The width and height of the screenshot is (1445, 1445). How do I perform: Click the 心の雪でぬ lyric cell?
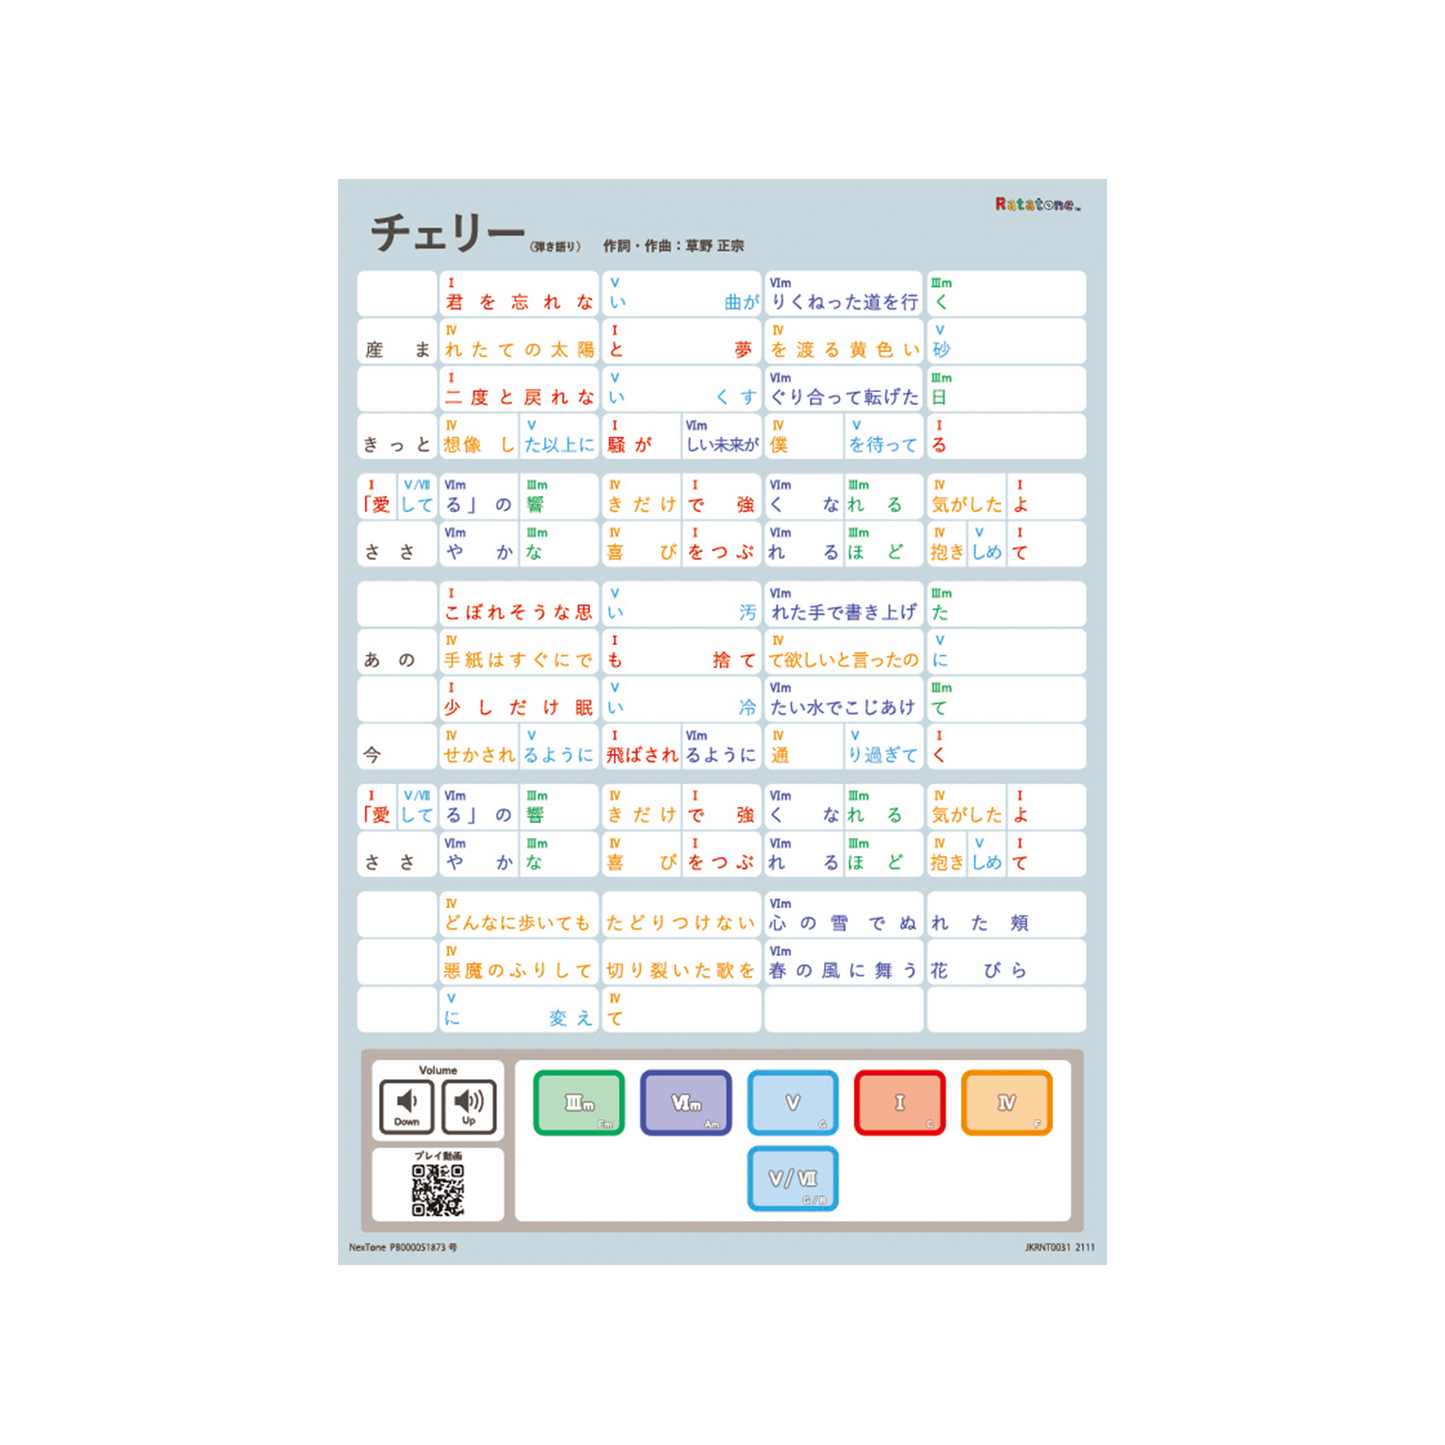tap(844, 915)
